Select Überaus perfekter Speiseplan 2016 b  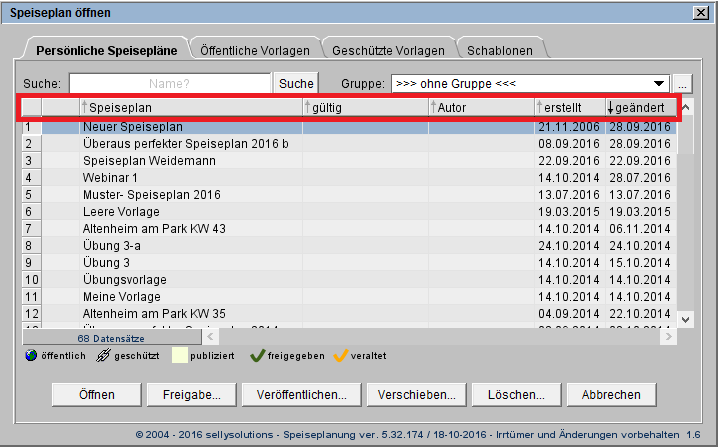point(349,144)
